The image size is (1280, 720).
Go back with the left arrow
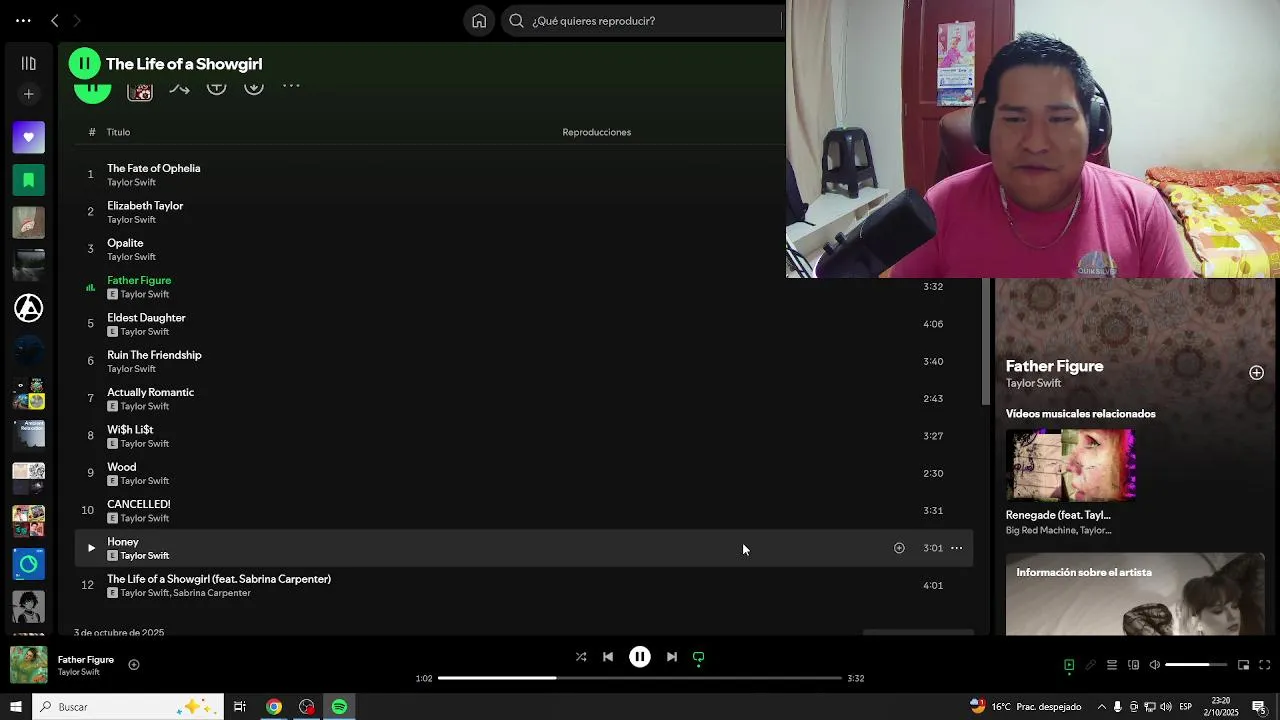pos(55,20)
